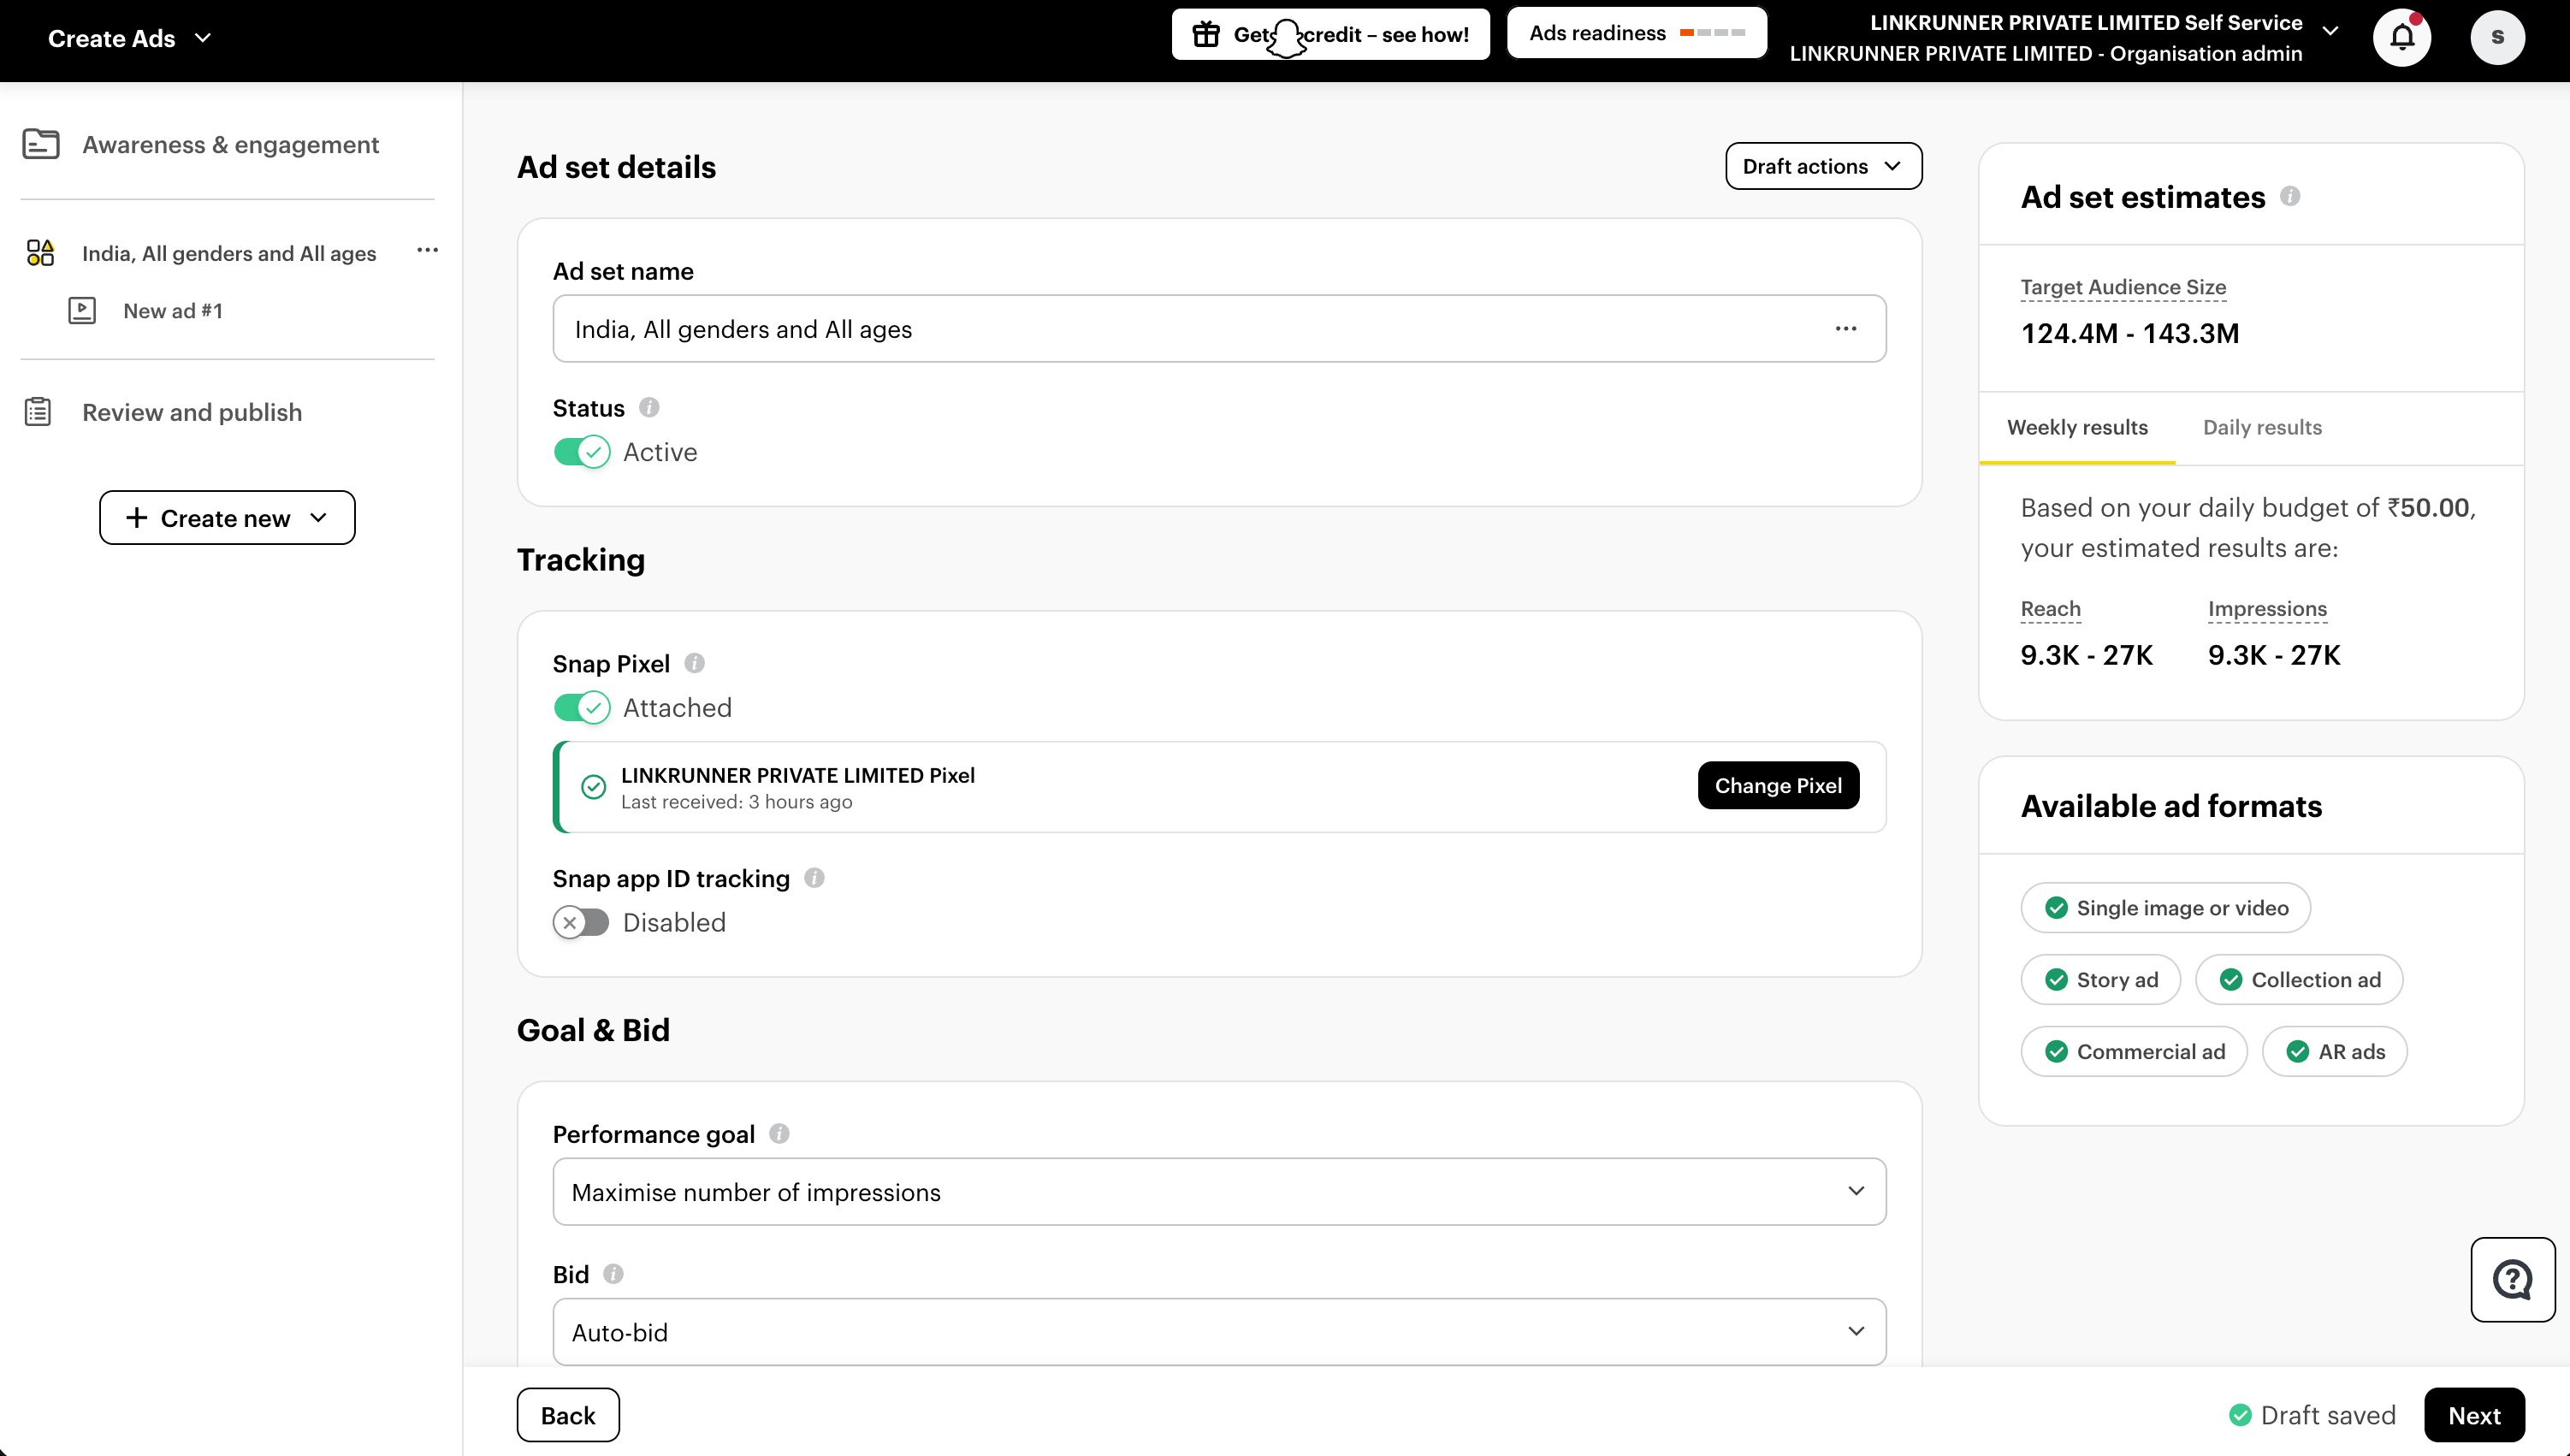
Task: Show info for Snap app ID tracking
Action: [x=814, y=878]
